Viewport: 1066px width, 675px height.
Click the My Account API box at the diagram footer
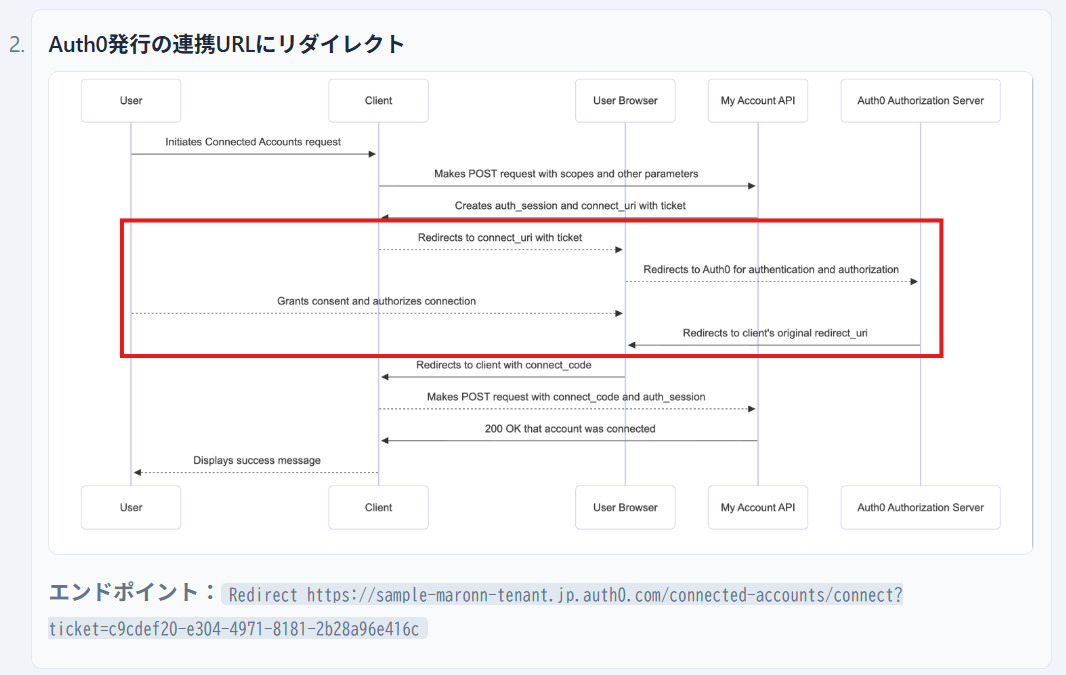click(757, 507)
